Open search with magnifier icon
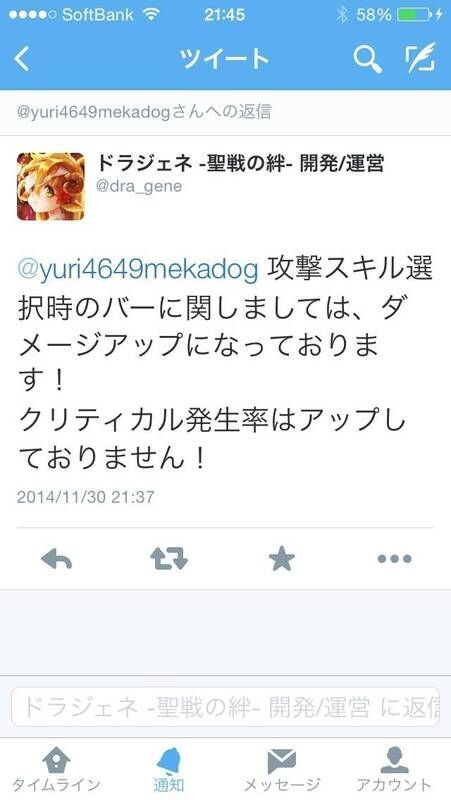451x800 pixels. click(367, 59)
